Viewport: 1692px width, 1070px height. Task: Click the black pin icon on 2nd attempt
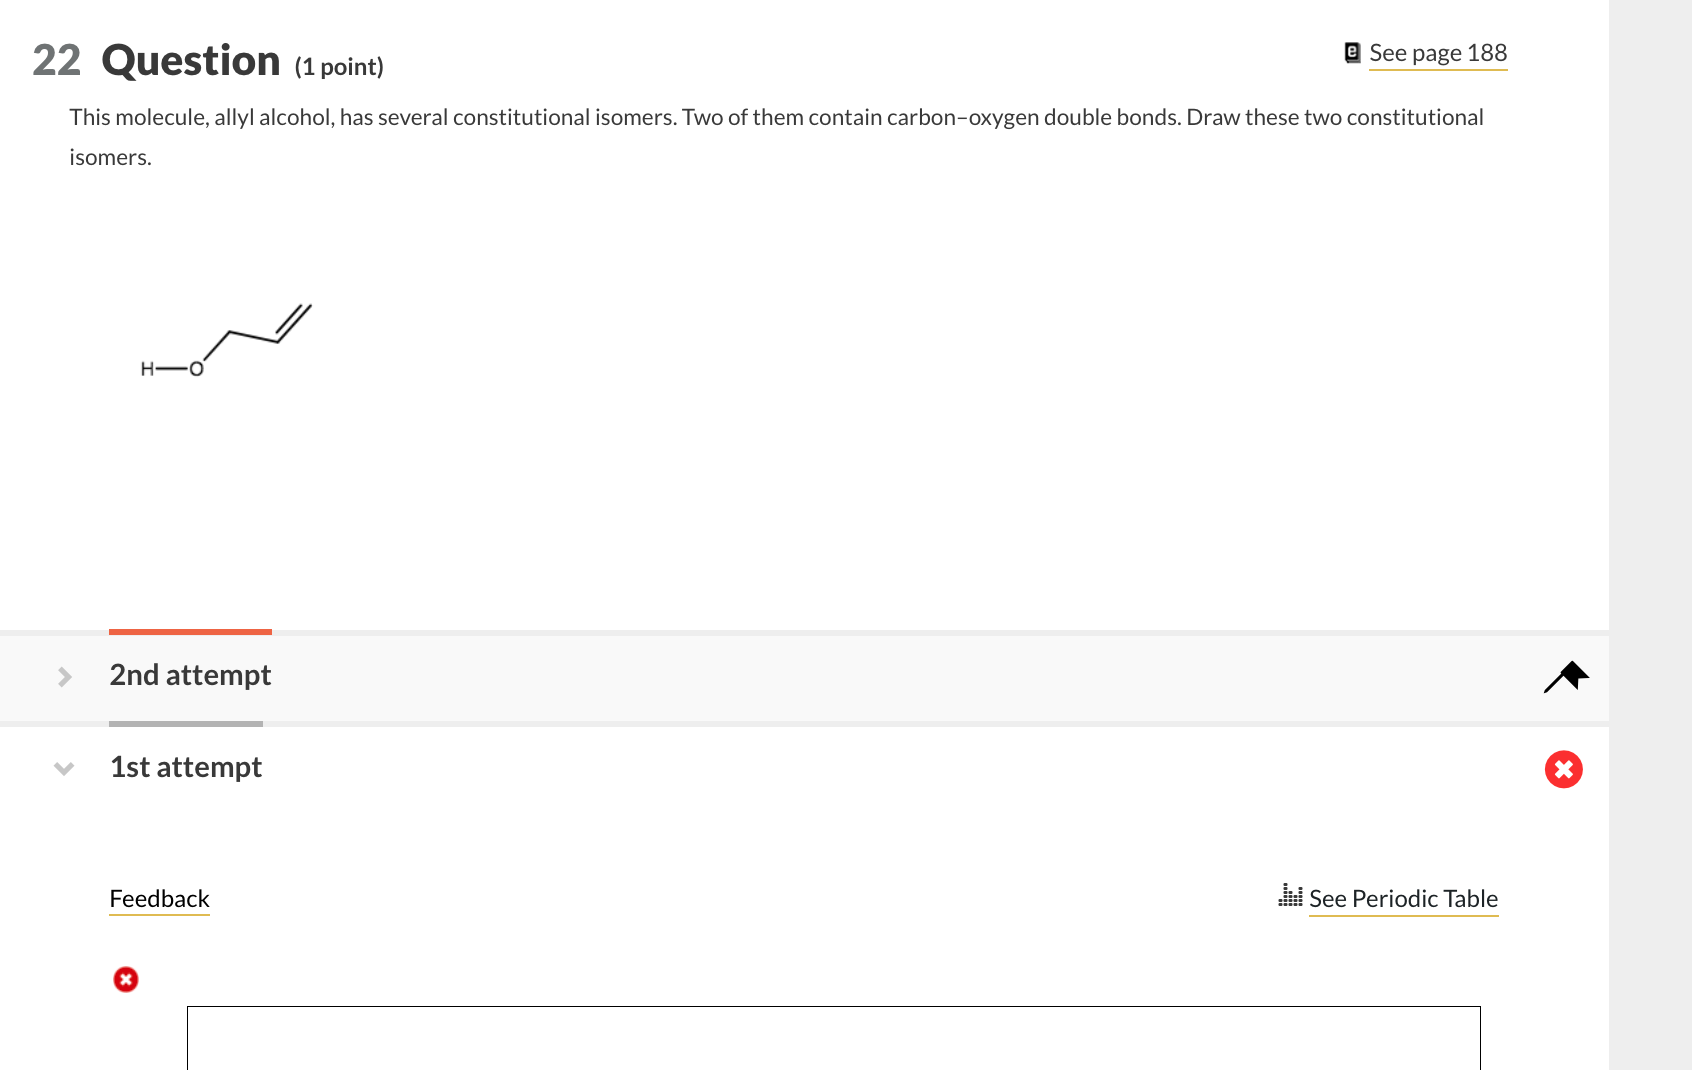[x=1566, y=677]
